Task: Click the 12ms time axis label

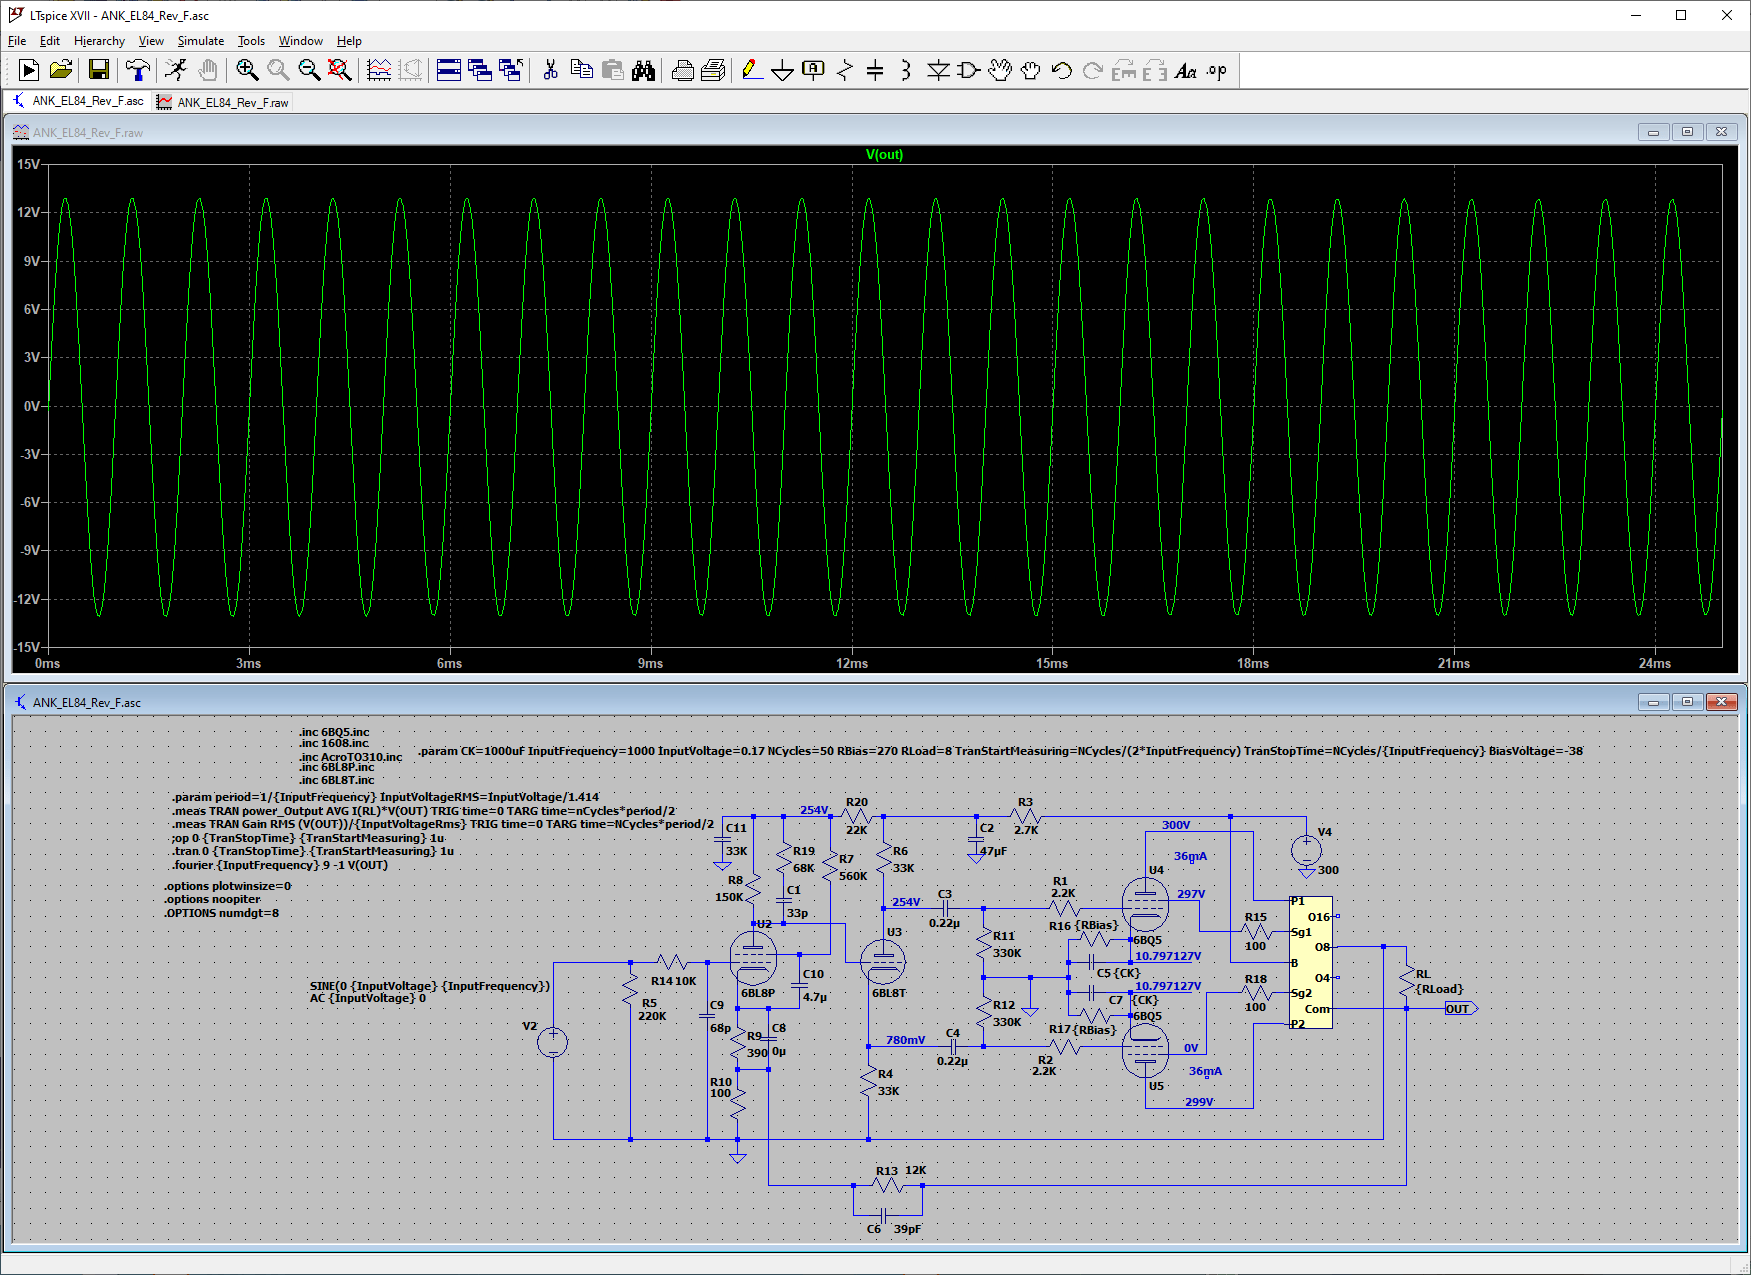Action: coord(852,664)
